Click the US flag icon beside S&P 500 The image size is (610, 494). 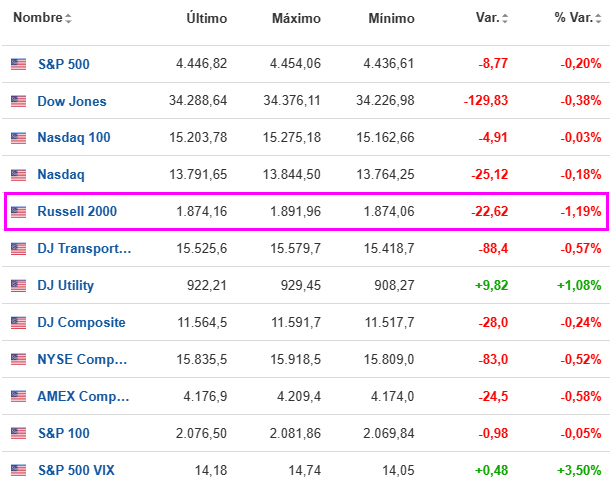coord(18,64)
